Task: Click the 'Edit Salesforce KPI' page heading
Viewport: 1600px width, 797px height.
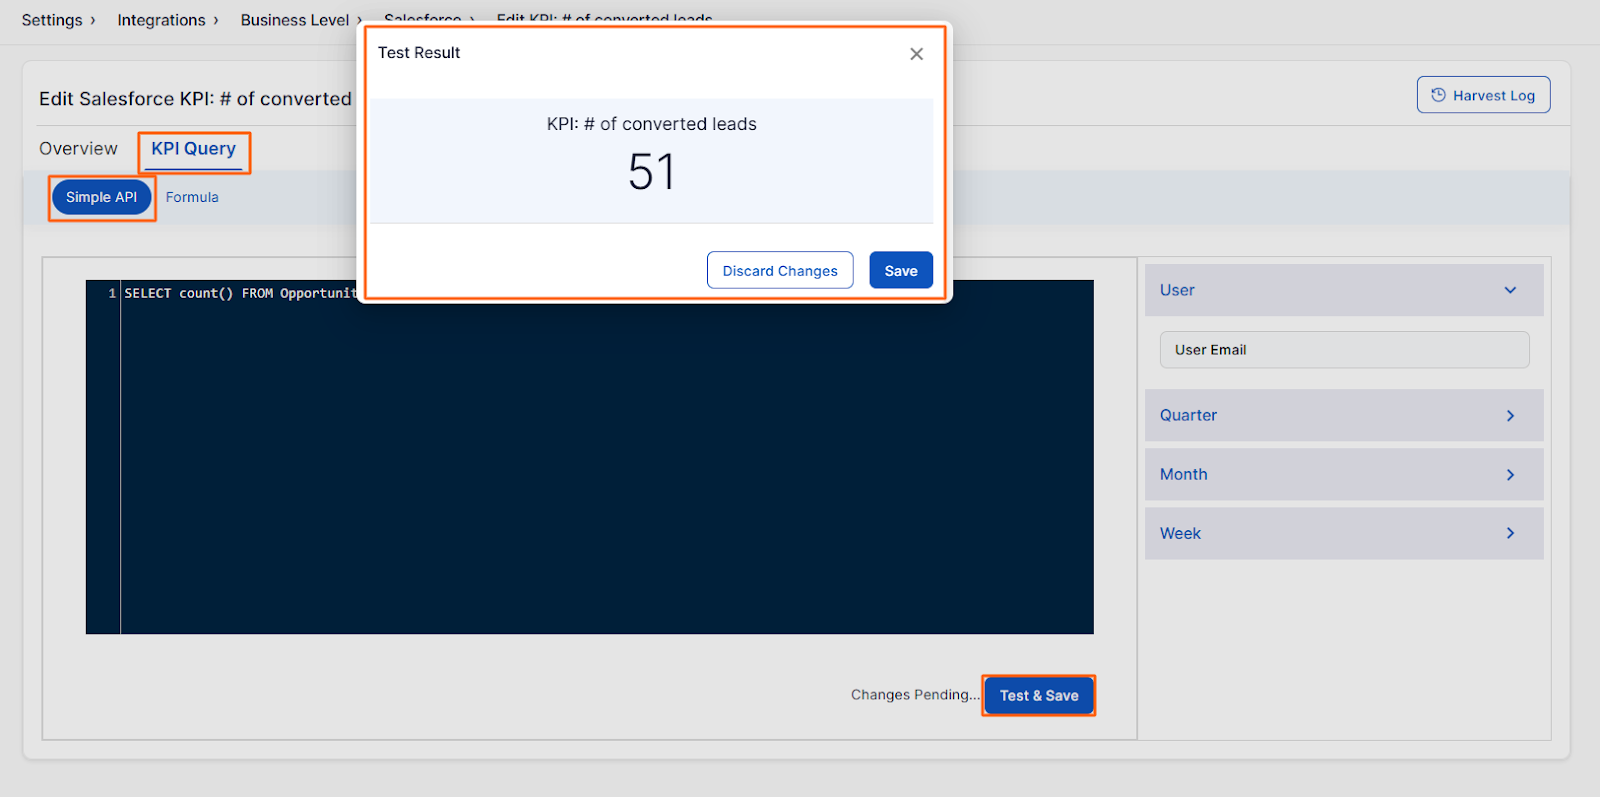Action: click(195, 99)
